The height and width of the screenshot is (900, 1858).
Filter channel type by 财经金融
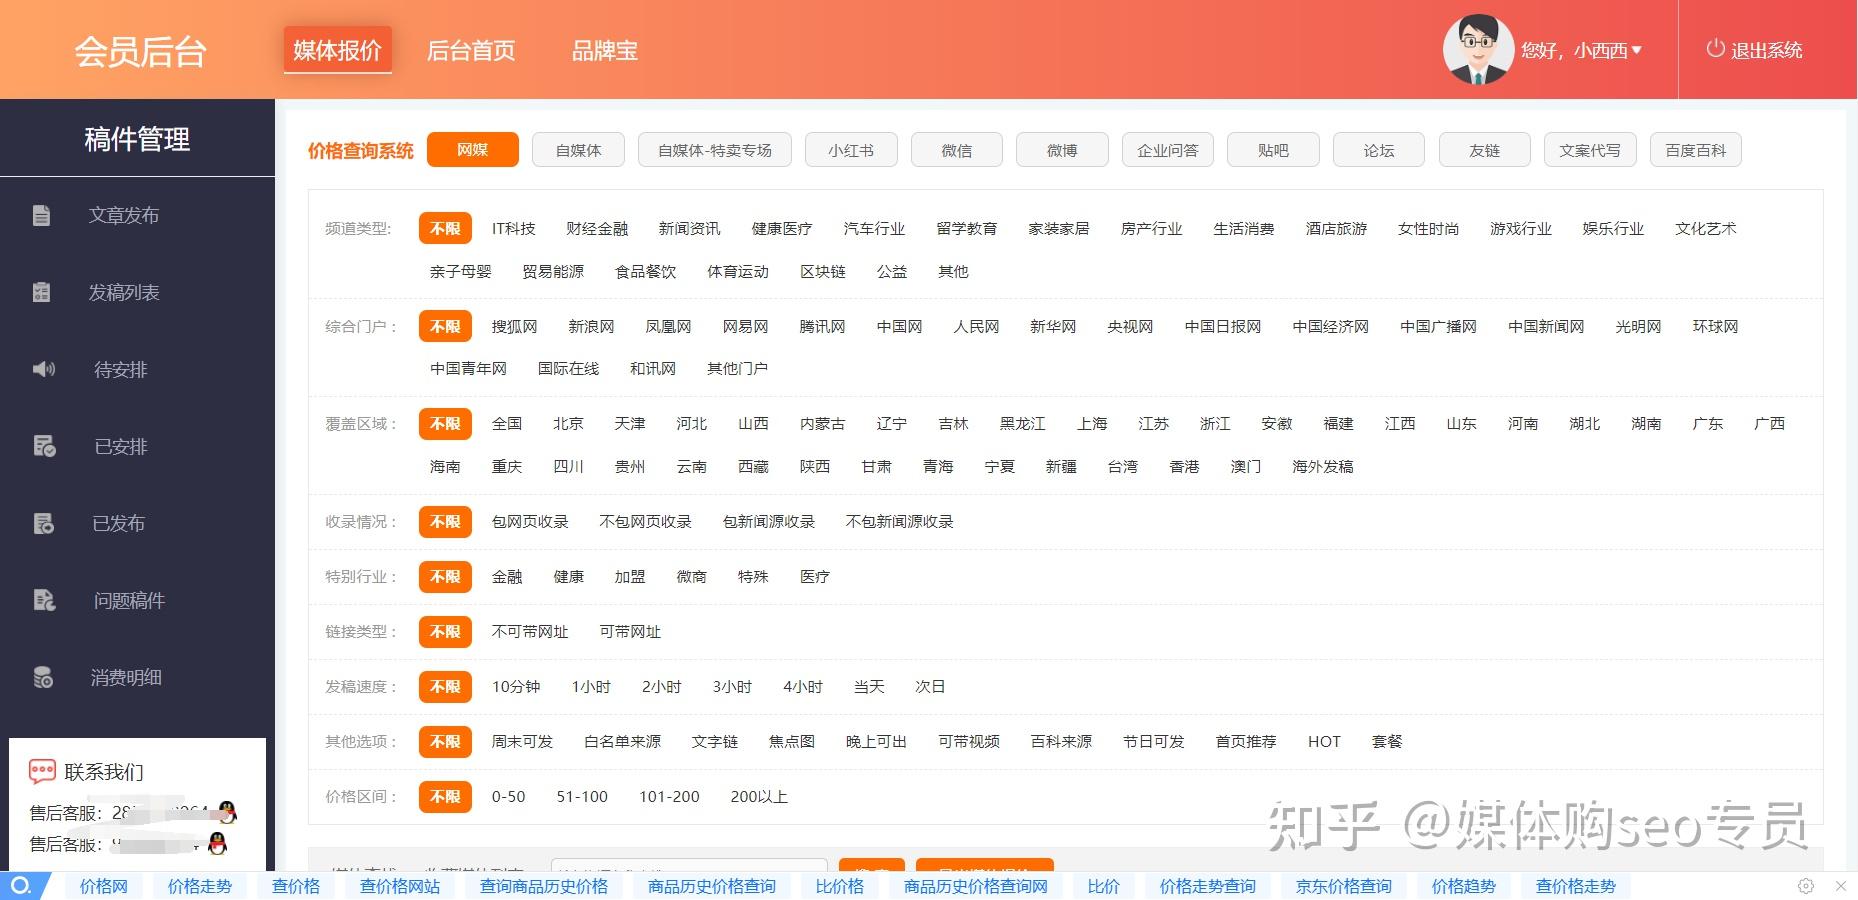(x=597, y=228)
